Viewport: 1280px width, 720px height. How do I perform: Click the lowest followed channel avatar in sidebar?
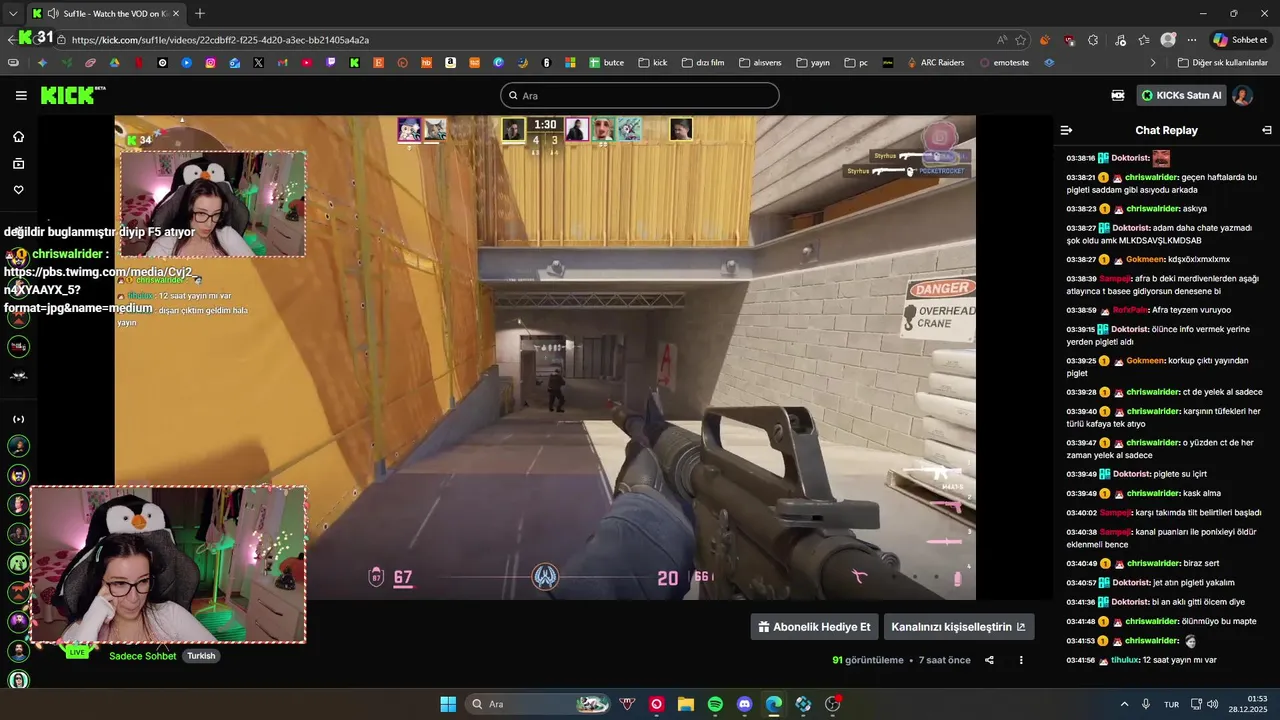18,680
